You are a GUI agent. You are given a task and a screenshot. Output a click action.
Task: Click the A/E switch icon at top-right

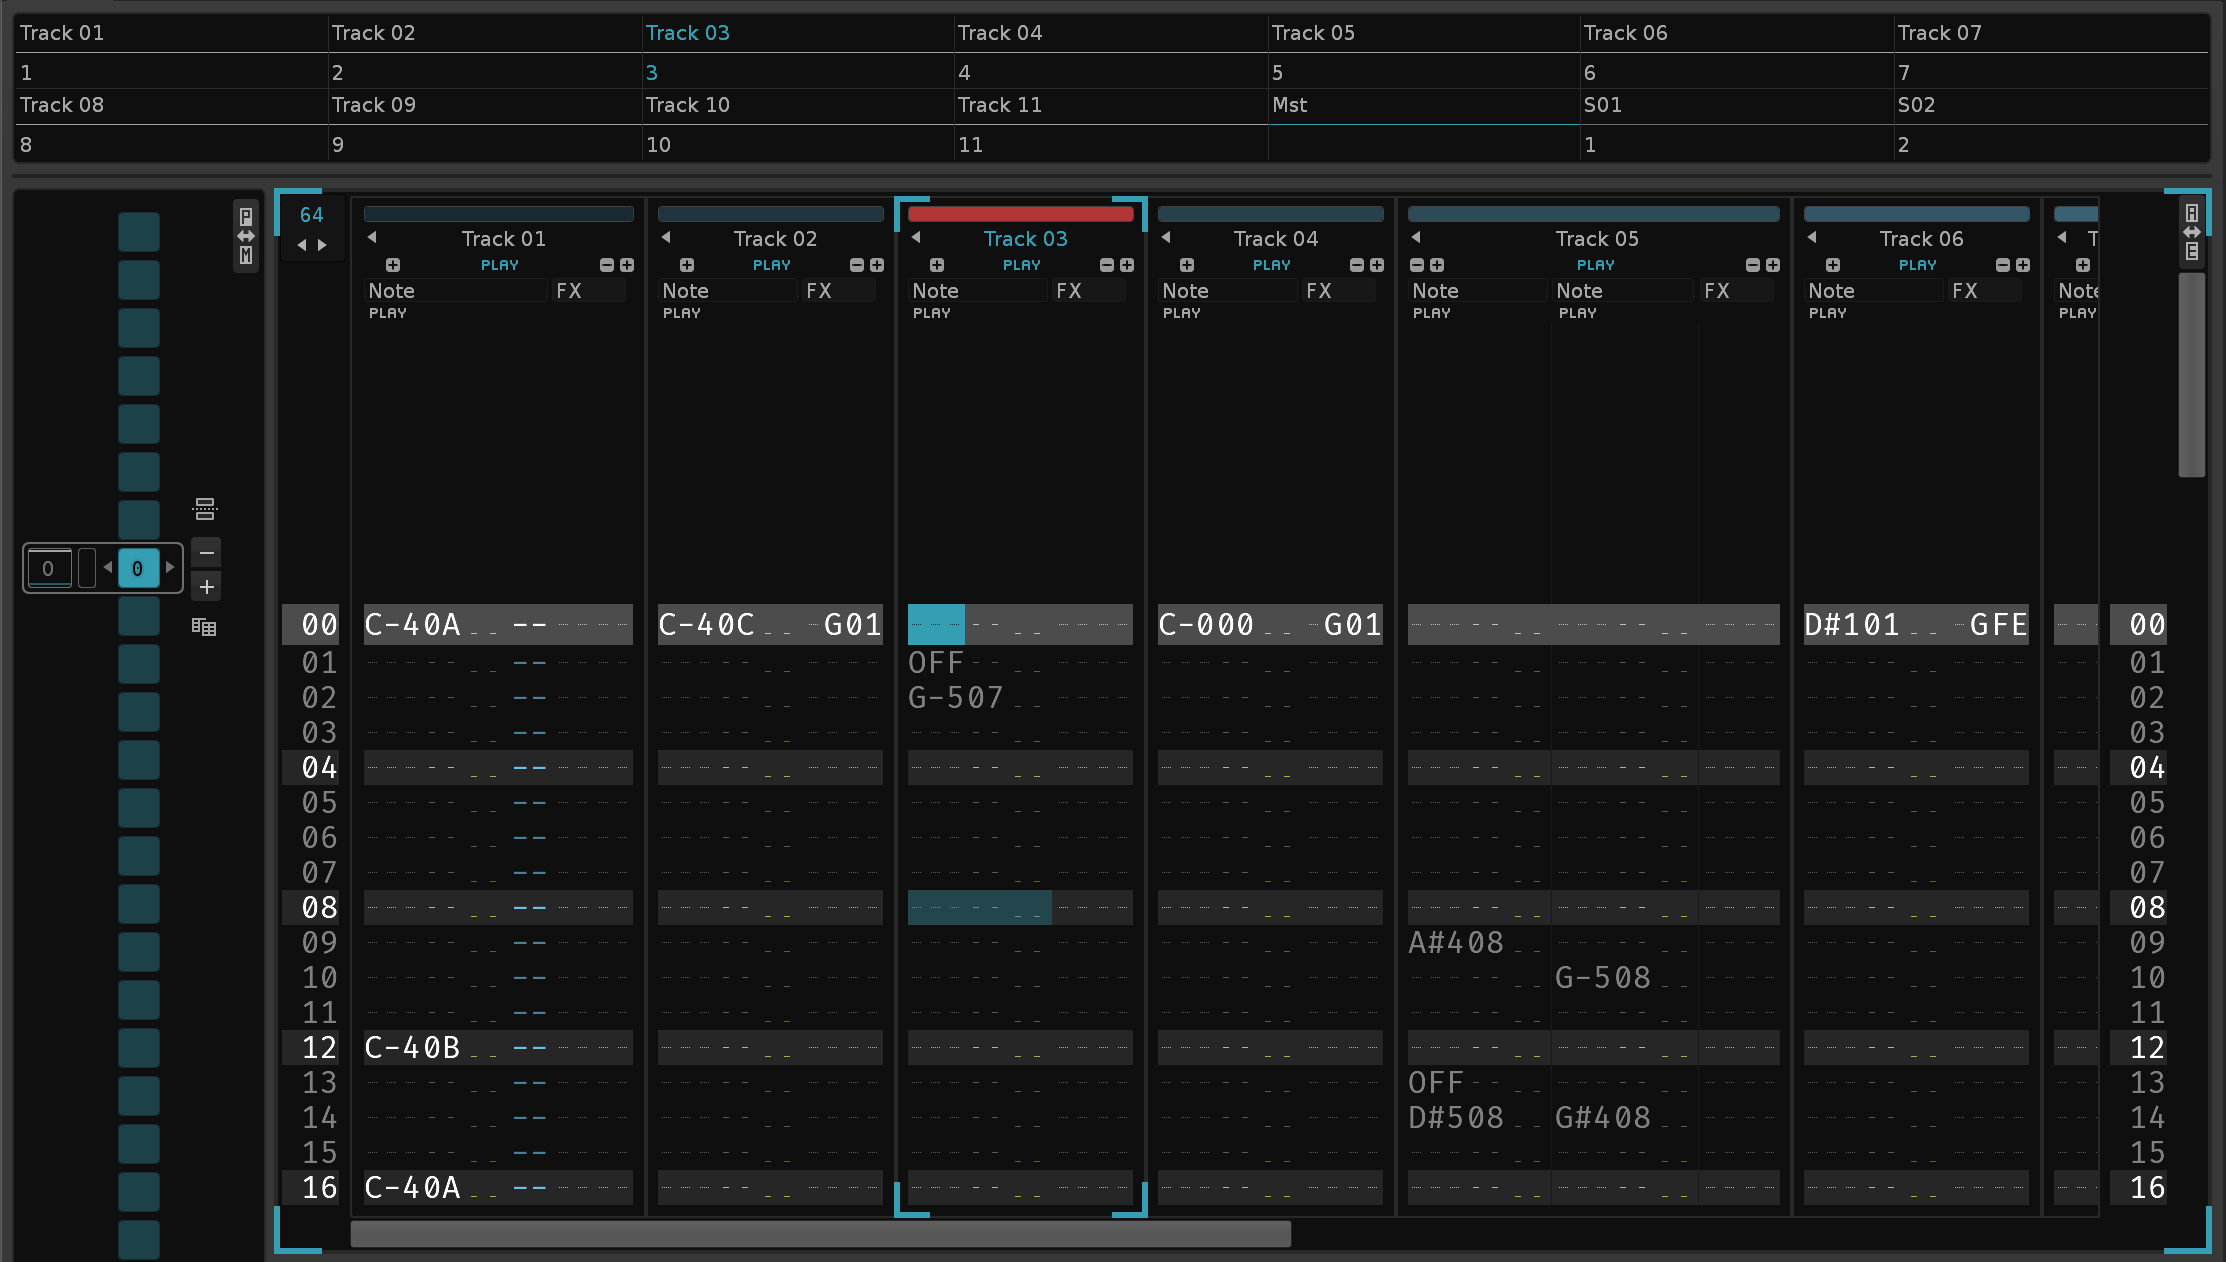(x=2191, y=232)
